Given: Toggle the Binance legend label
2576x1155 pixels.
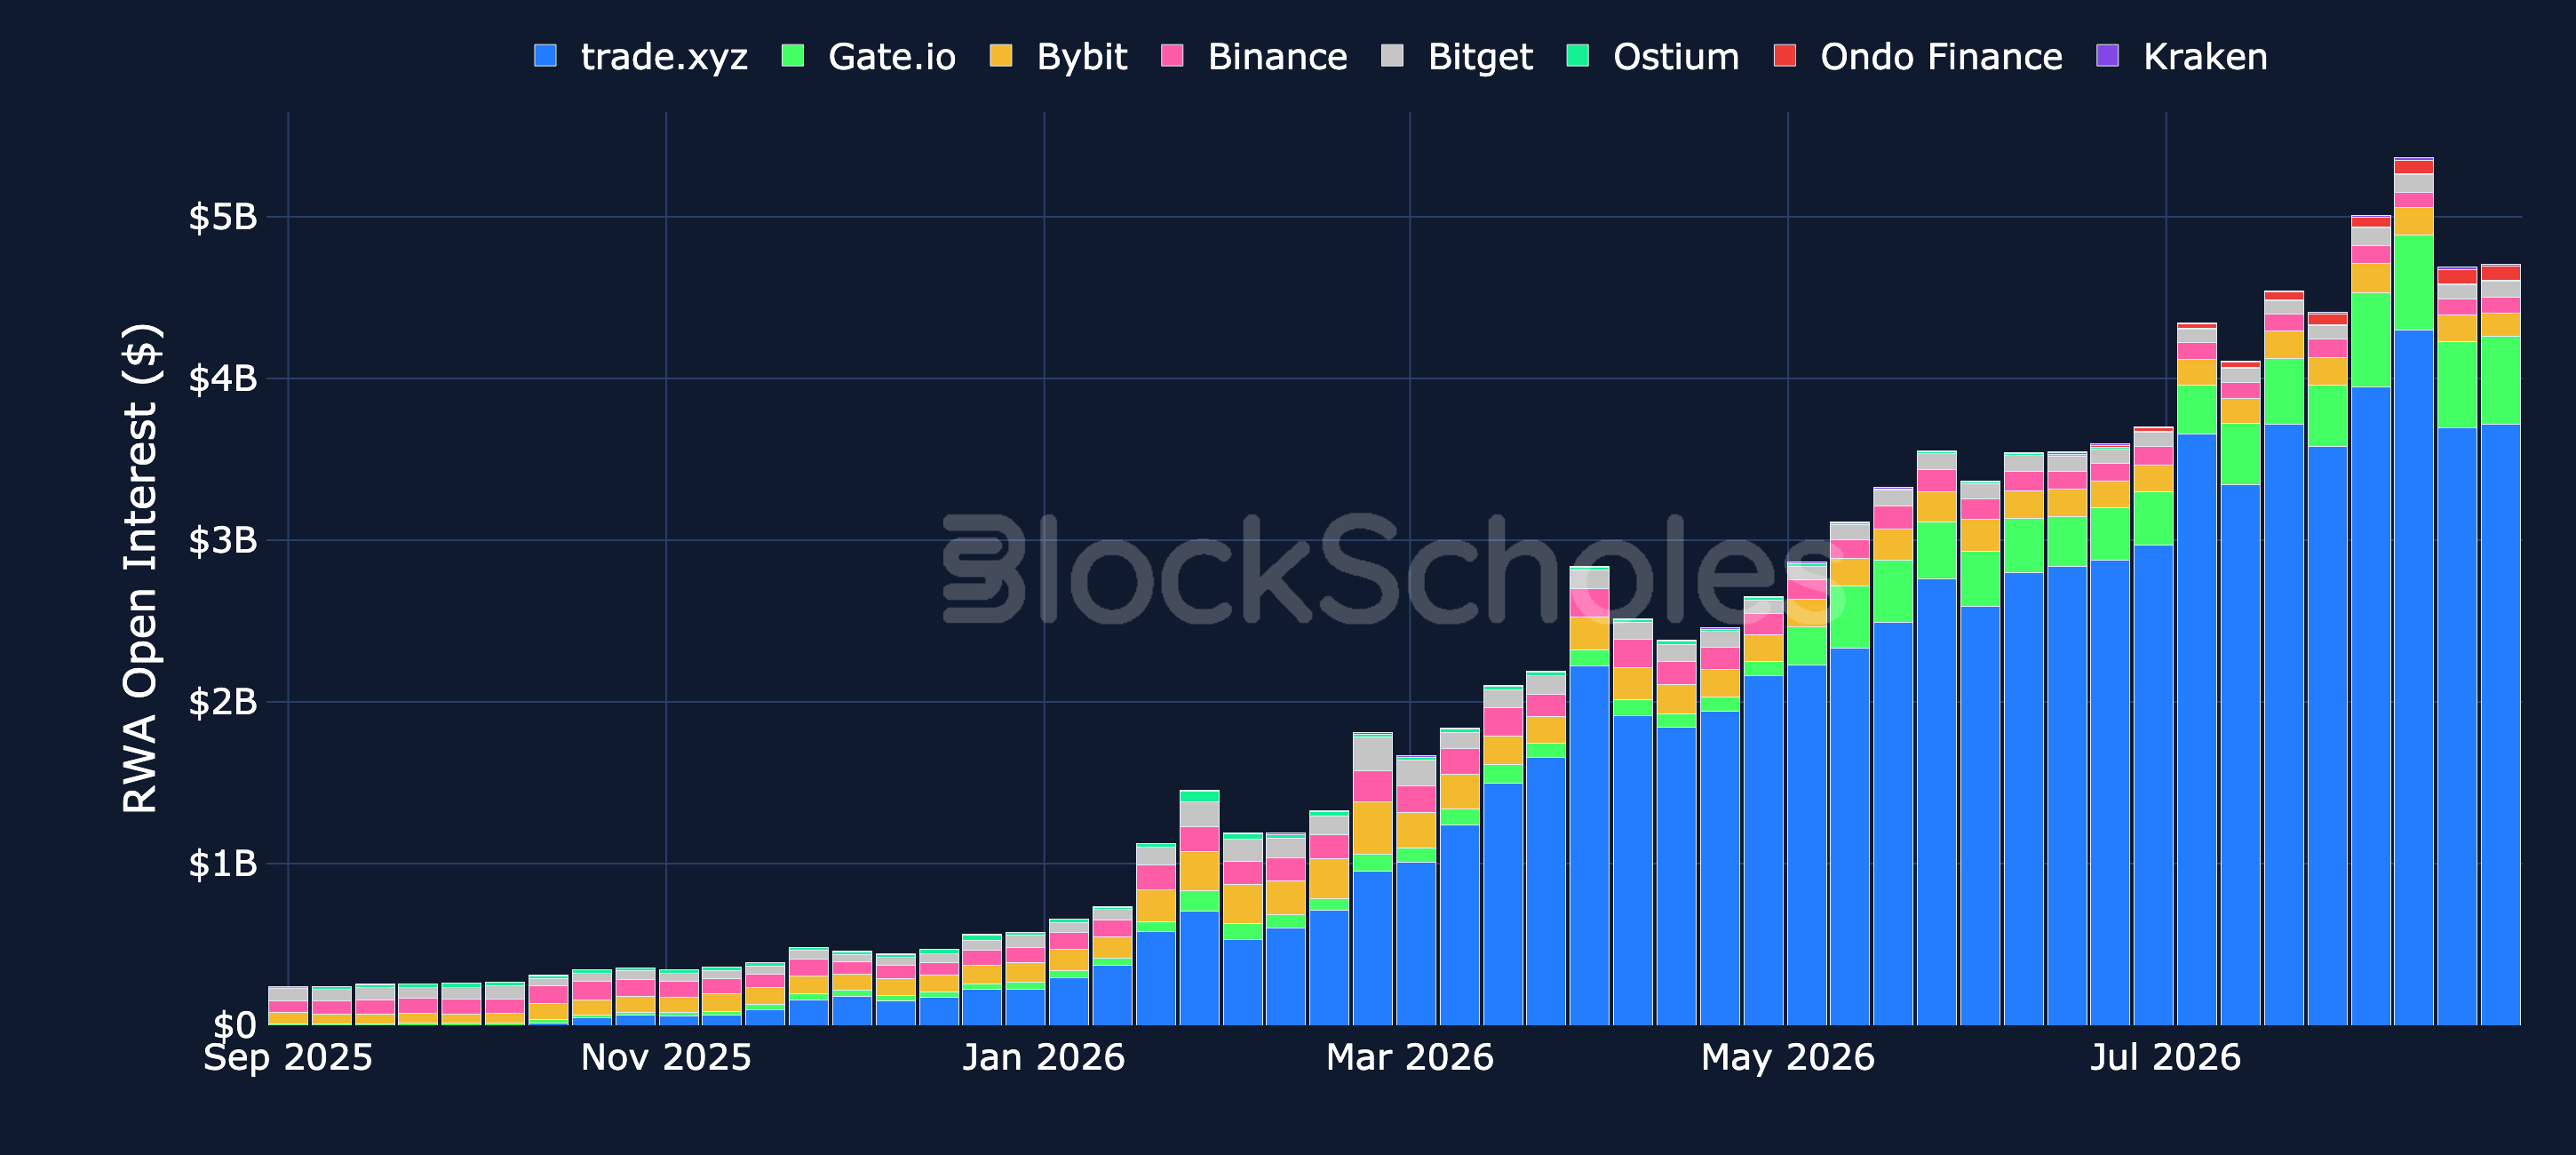Looking at the screenshot, I should pyautogui.click(x=1278, y=57).
